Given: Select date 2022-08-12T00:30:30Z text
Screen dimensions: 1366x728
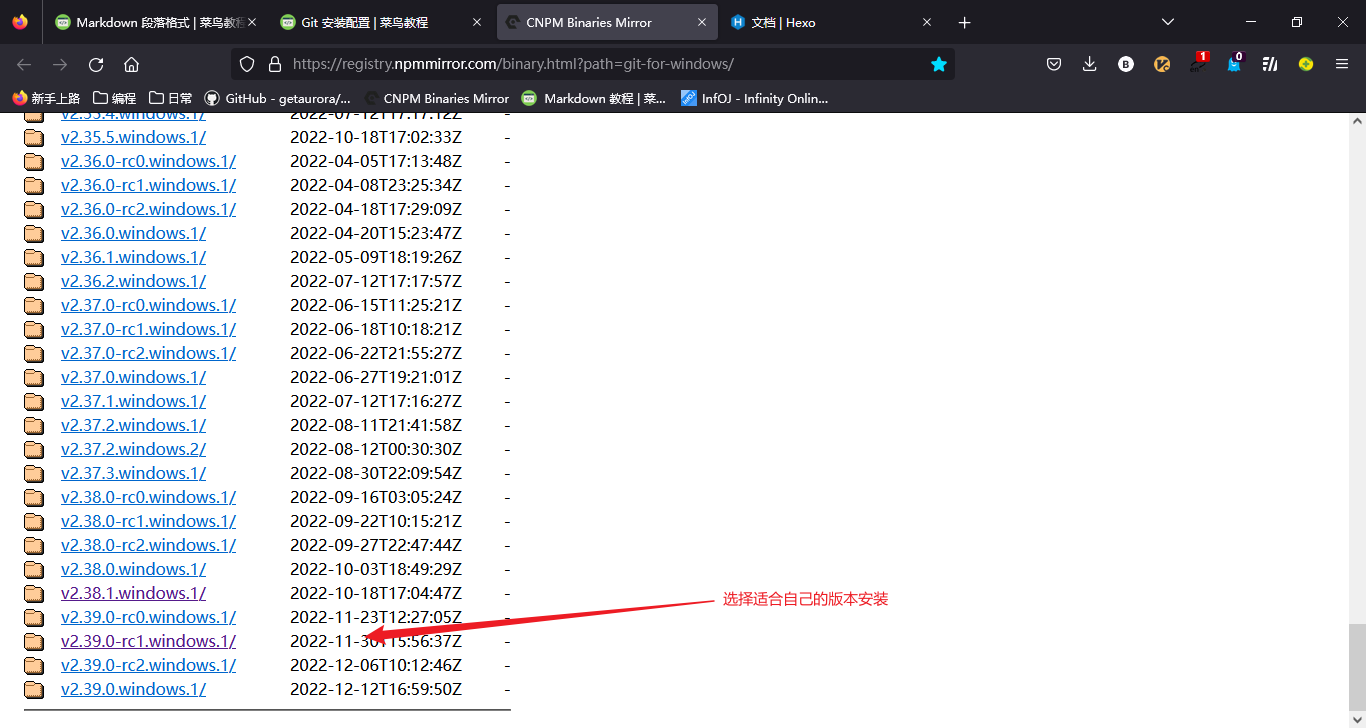Looking at the screenshot, I should pos(376,449).
